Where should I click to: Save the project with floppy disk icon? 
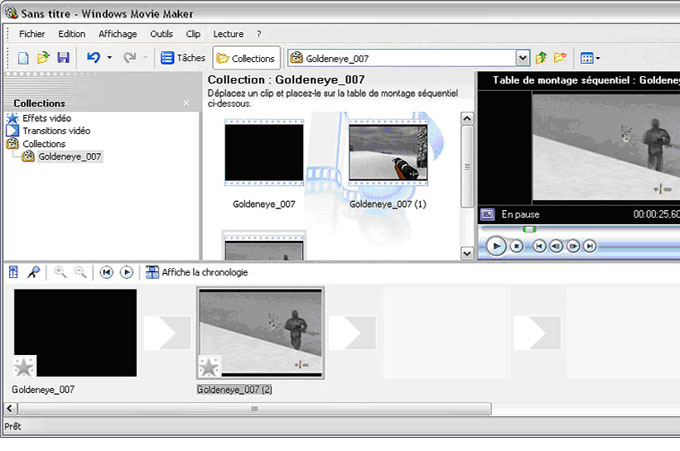(63, 58)
